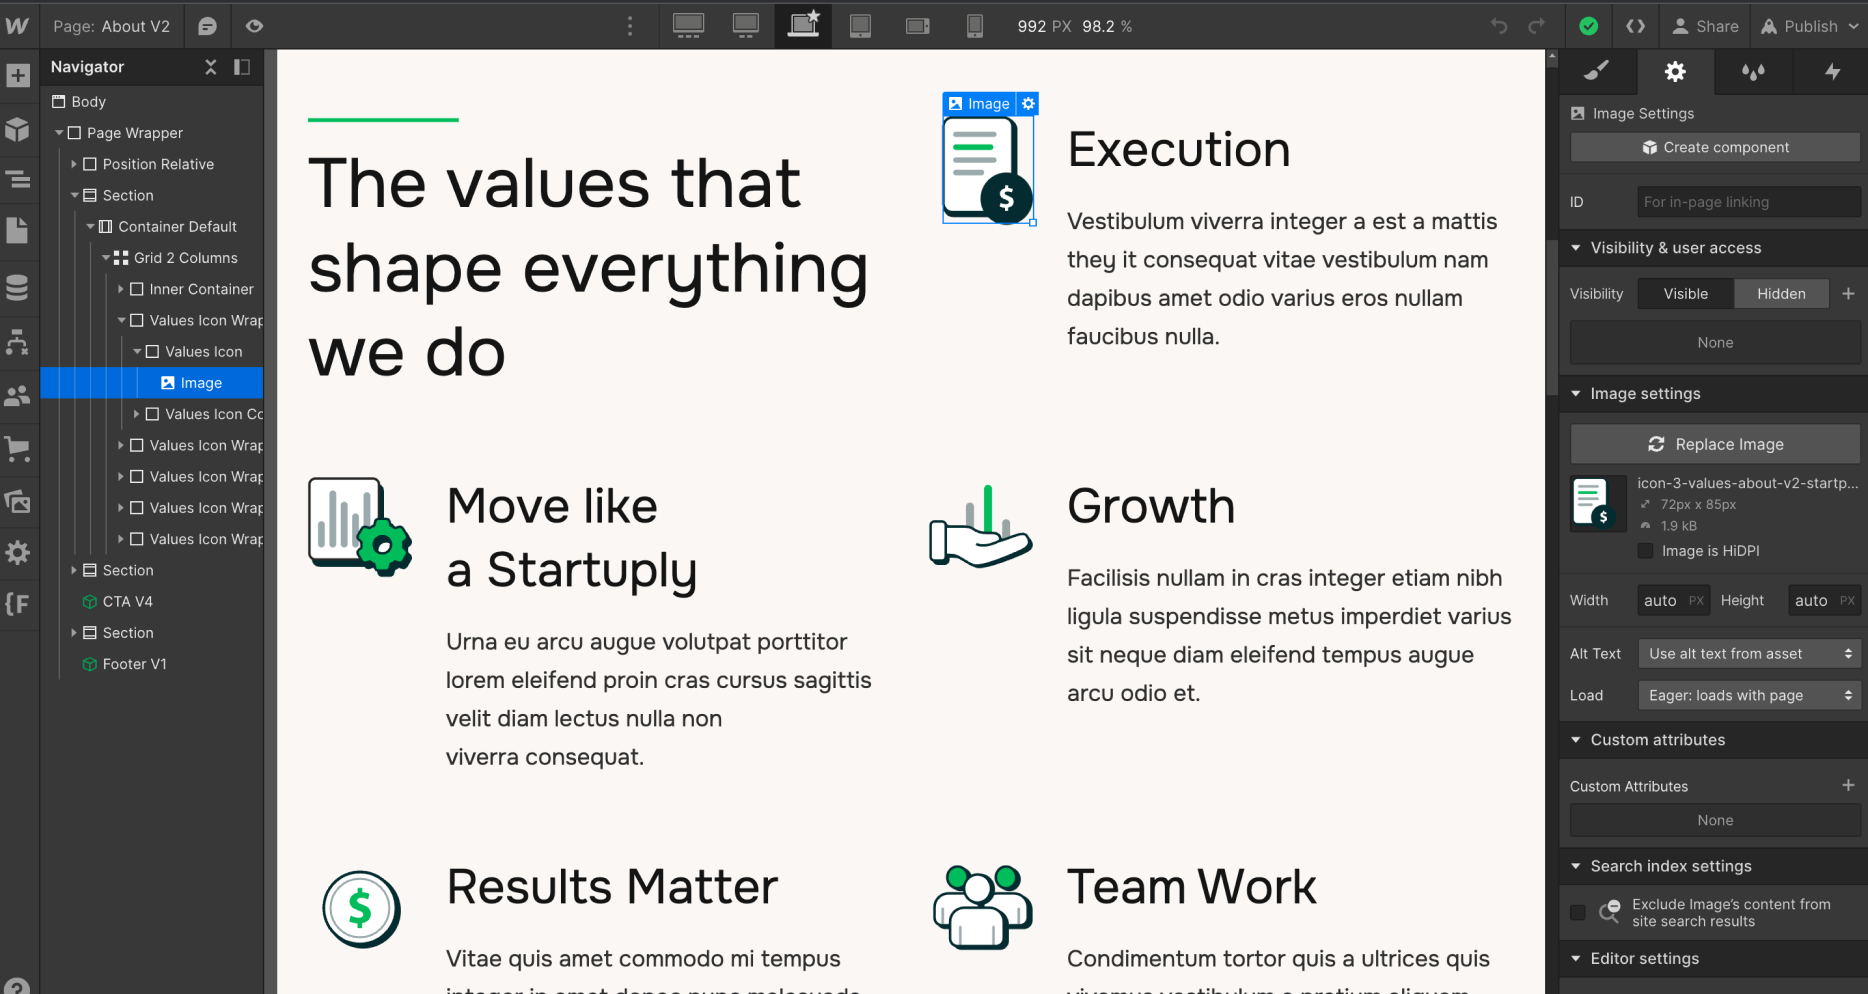
Task: Collapse the Image settings section
Action: click(1577, 393)
